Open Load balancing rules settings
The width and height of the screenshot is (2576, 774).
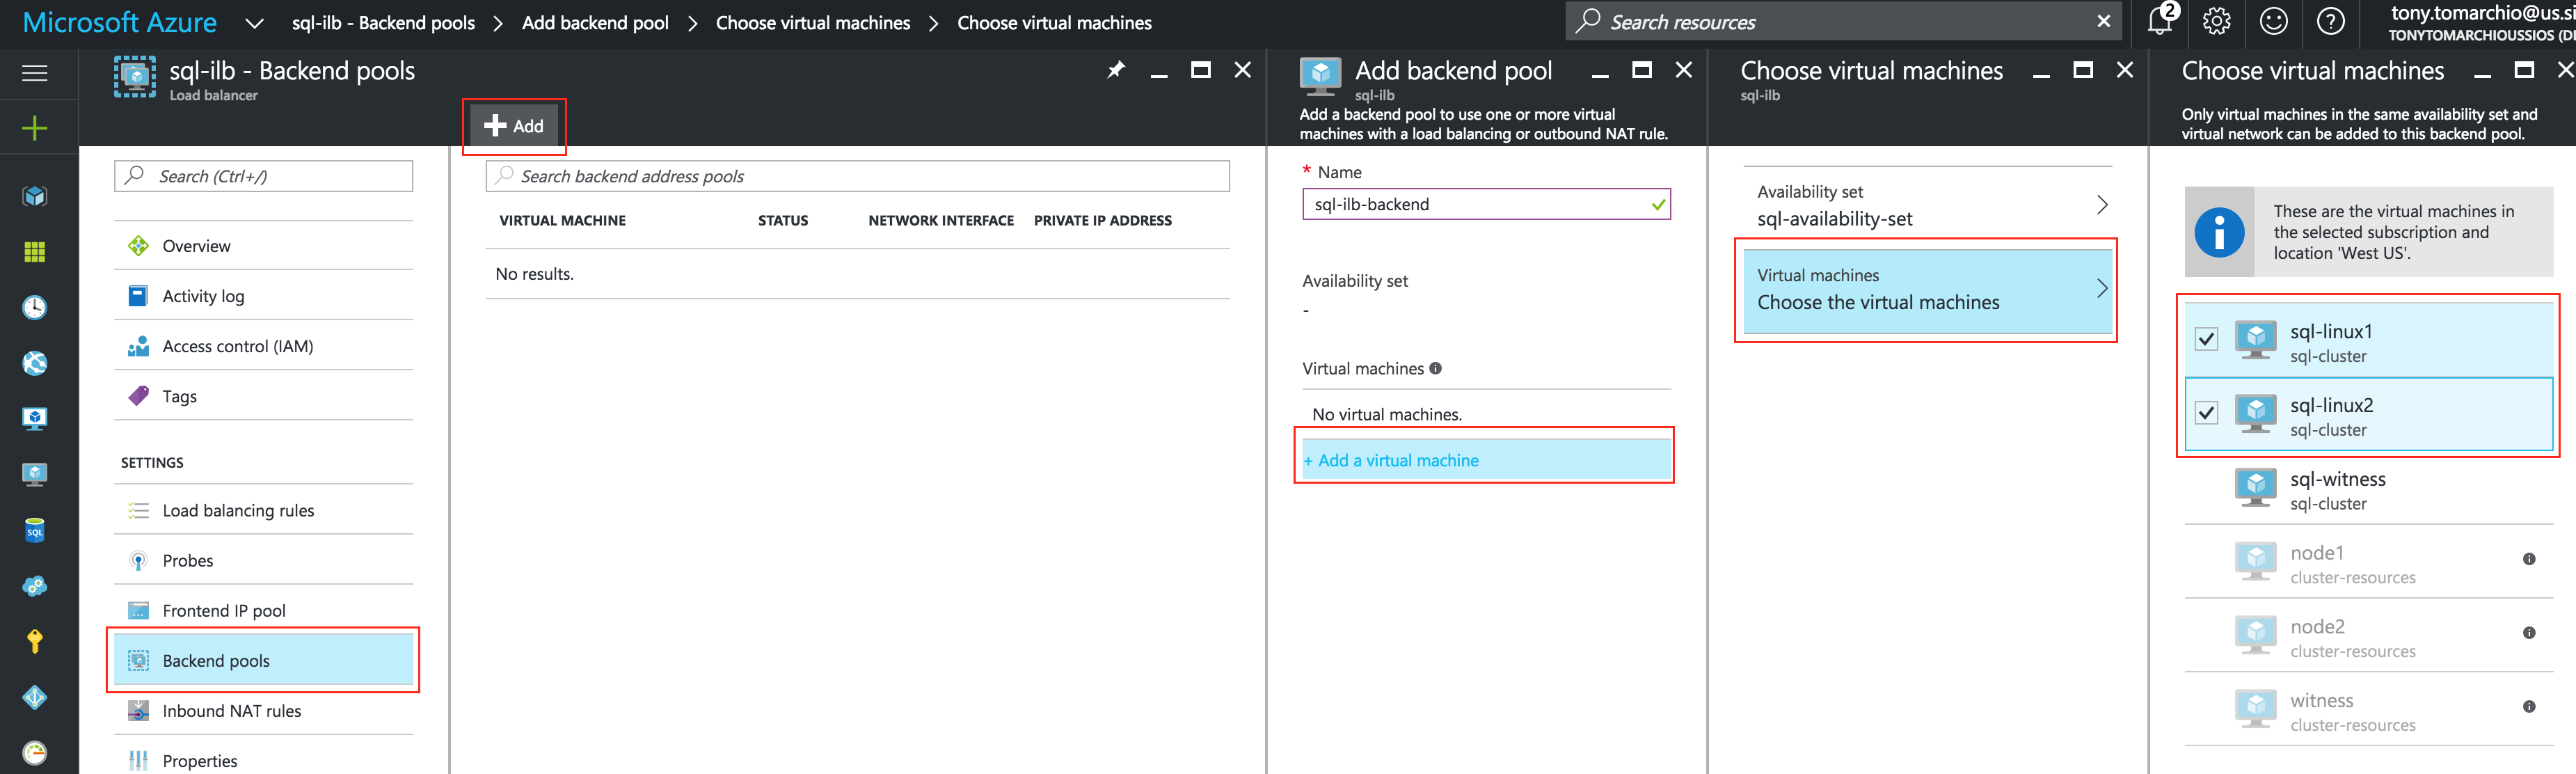pos(263,510)
